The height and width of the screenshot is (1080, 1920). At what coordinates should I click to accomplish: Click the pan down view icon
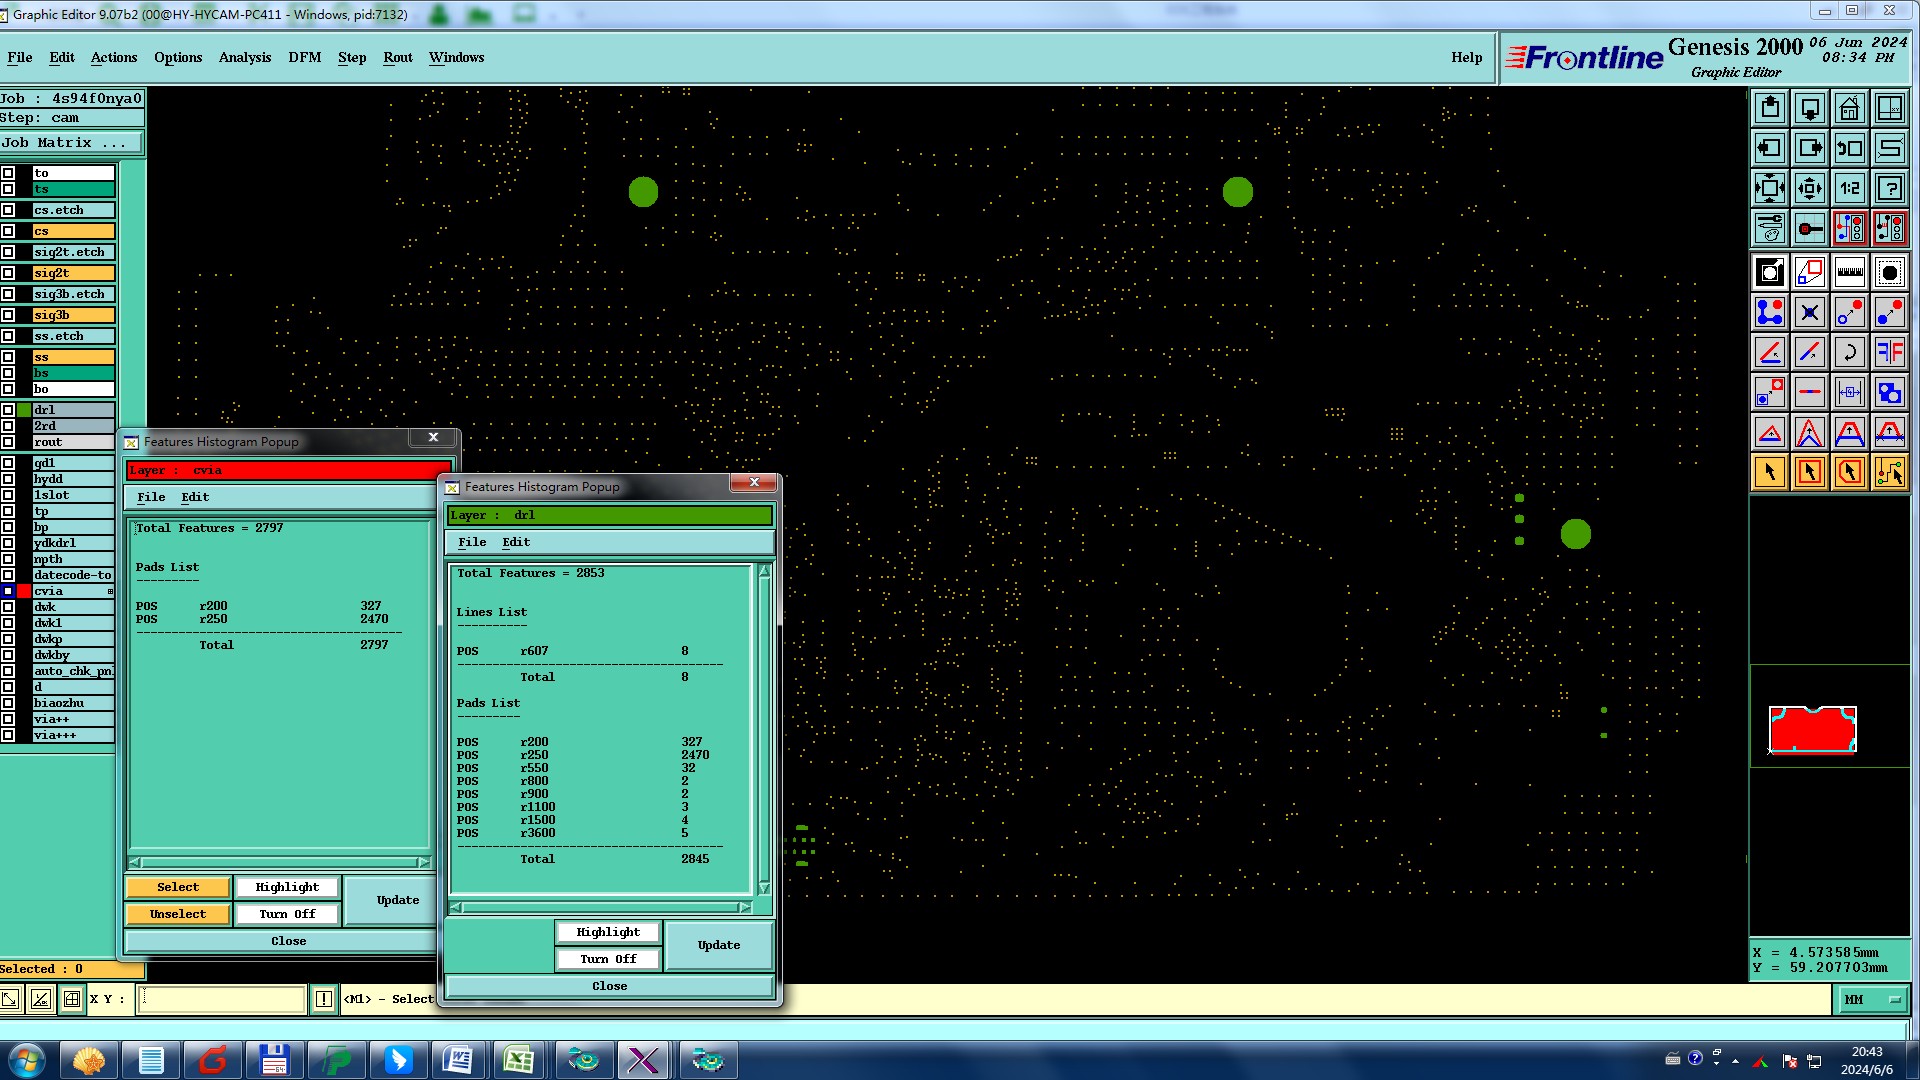(1810, 108)
